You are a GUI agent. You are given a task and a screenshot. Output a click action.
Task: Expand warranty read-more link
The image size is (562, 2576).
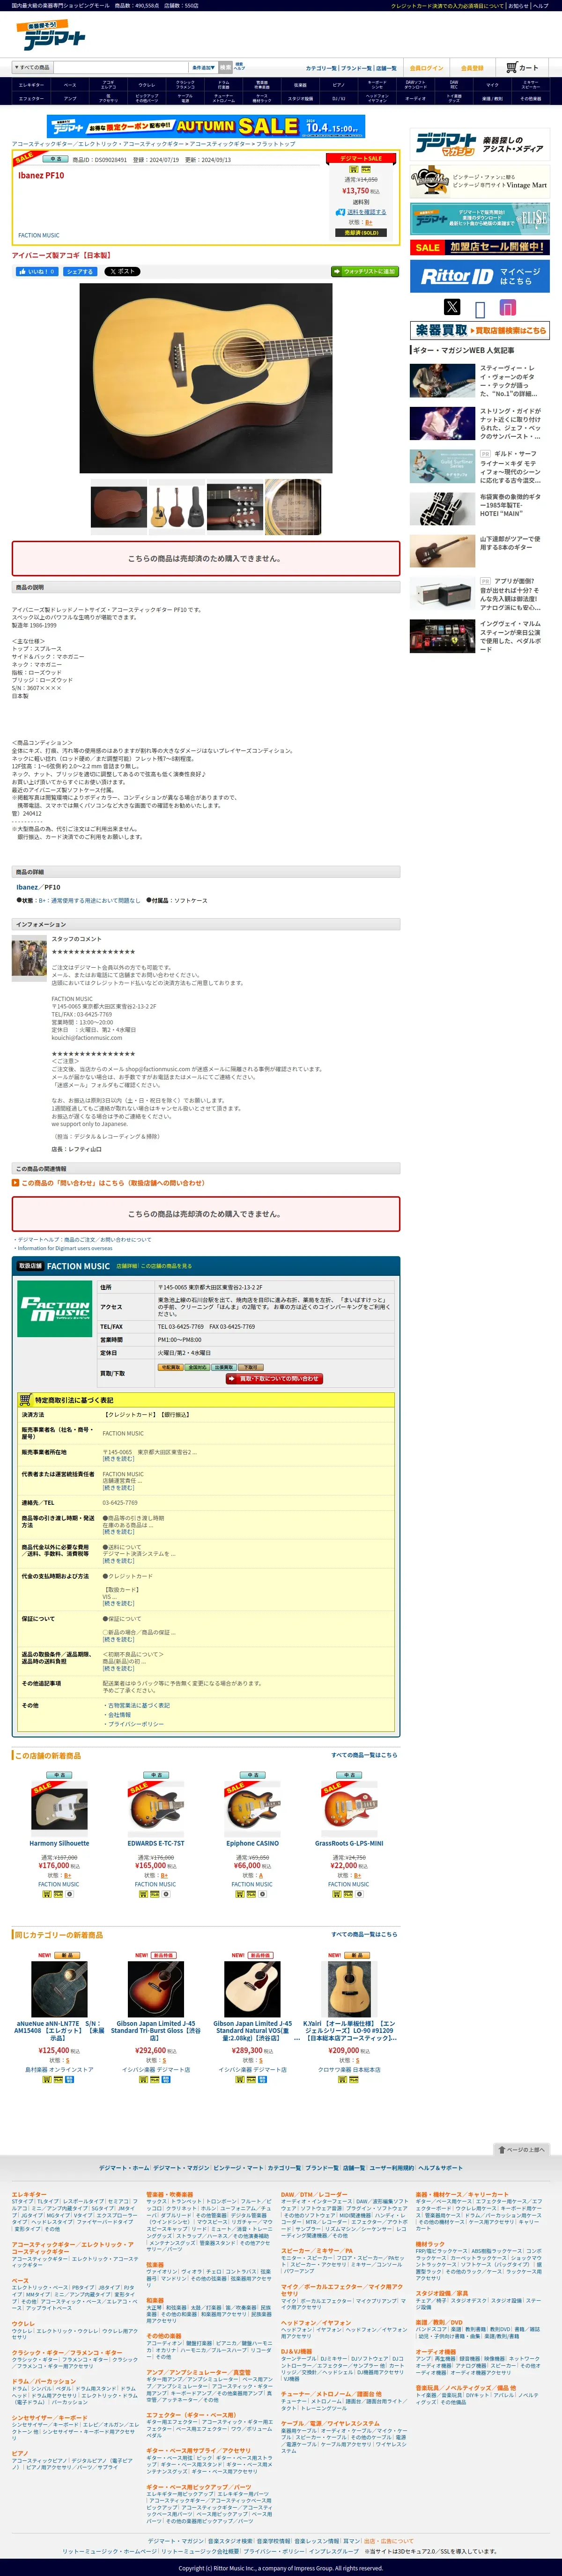coord(118,1640)
